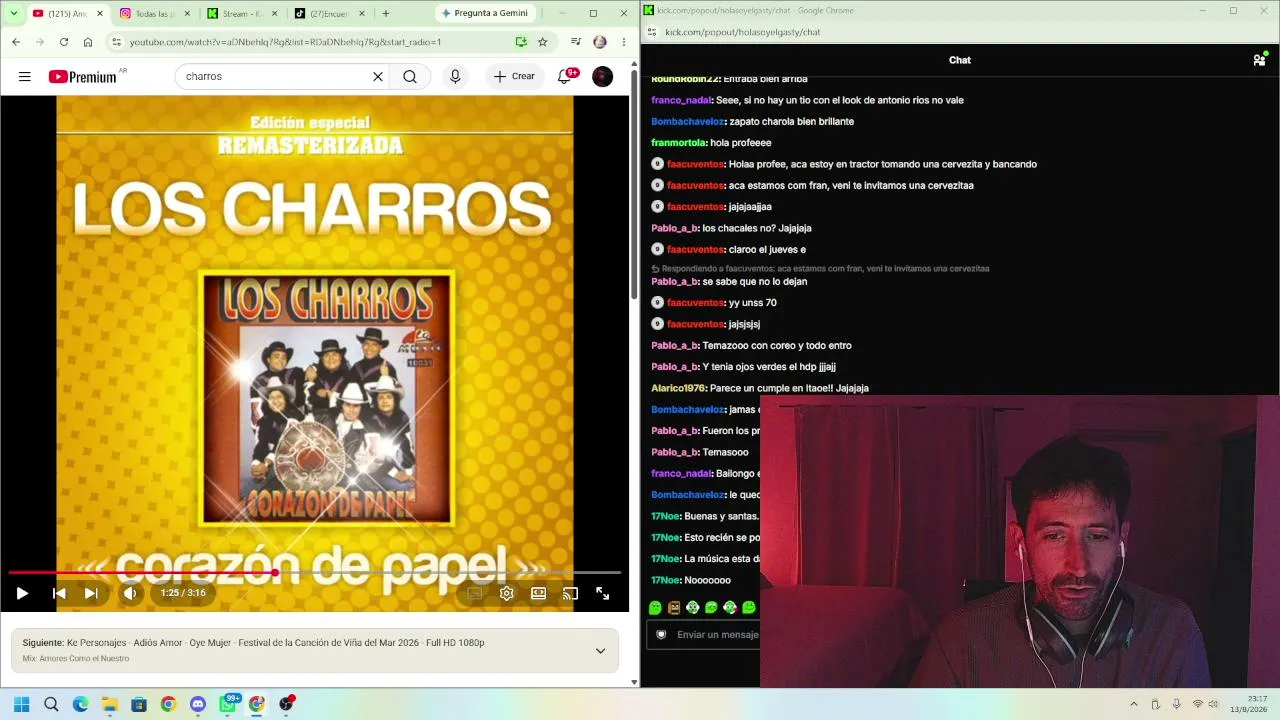Open Discord from the taskbar

click(198, 704)
